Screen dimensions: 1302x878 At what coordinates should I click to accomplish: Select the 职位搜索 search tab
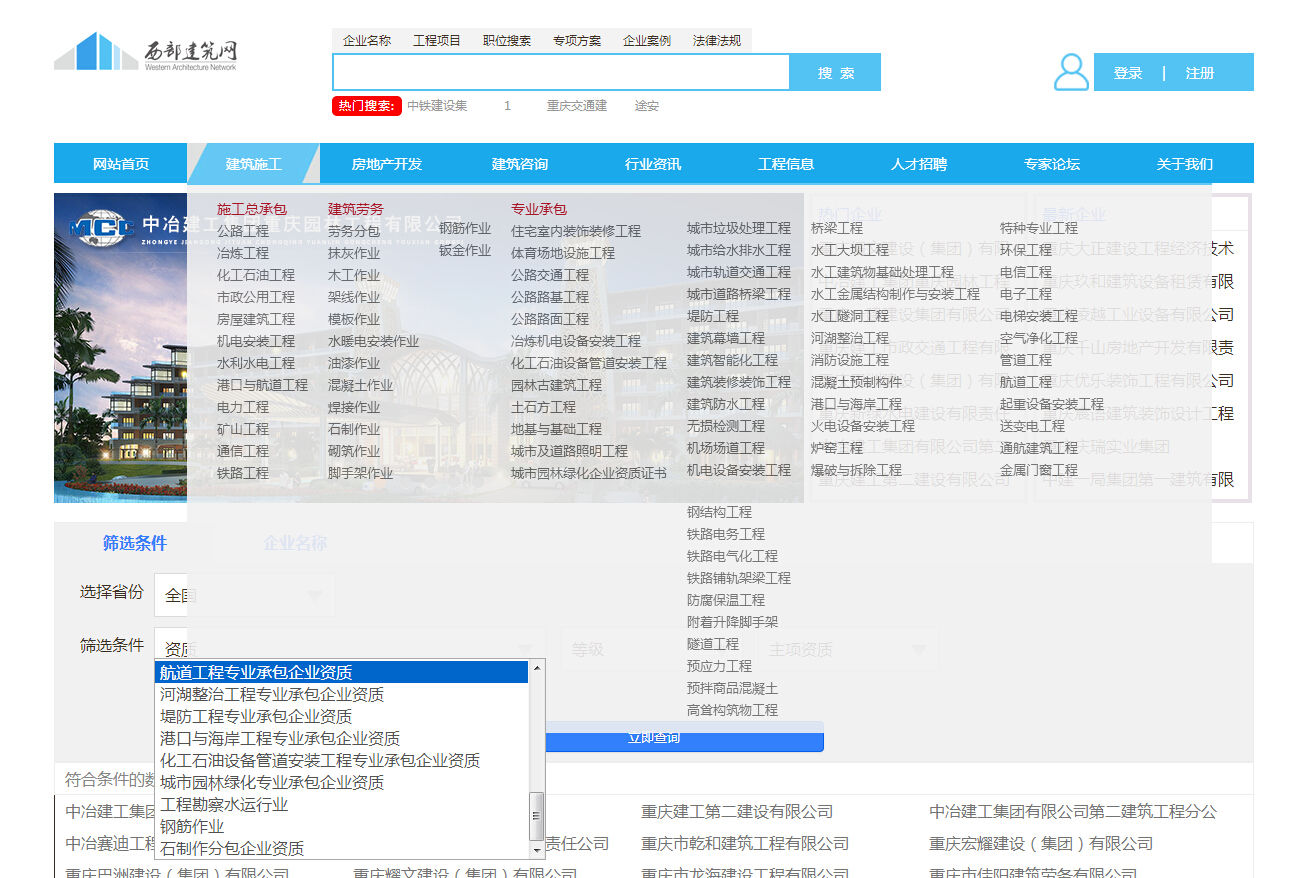click(507, 41)
